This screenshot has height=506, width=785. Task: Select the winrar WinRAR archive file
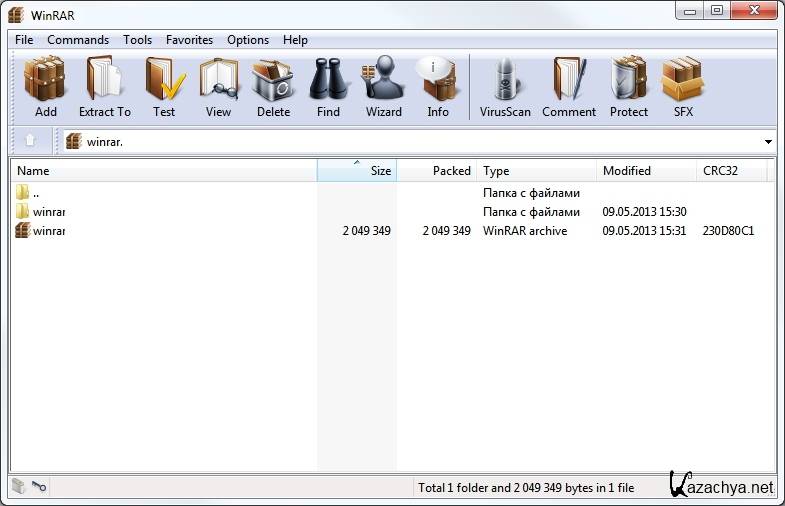tap(48, 231)
